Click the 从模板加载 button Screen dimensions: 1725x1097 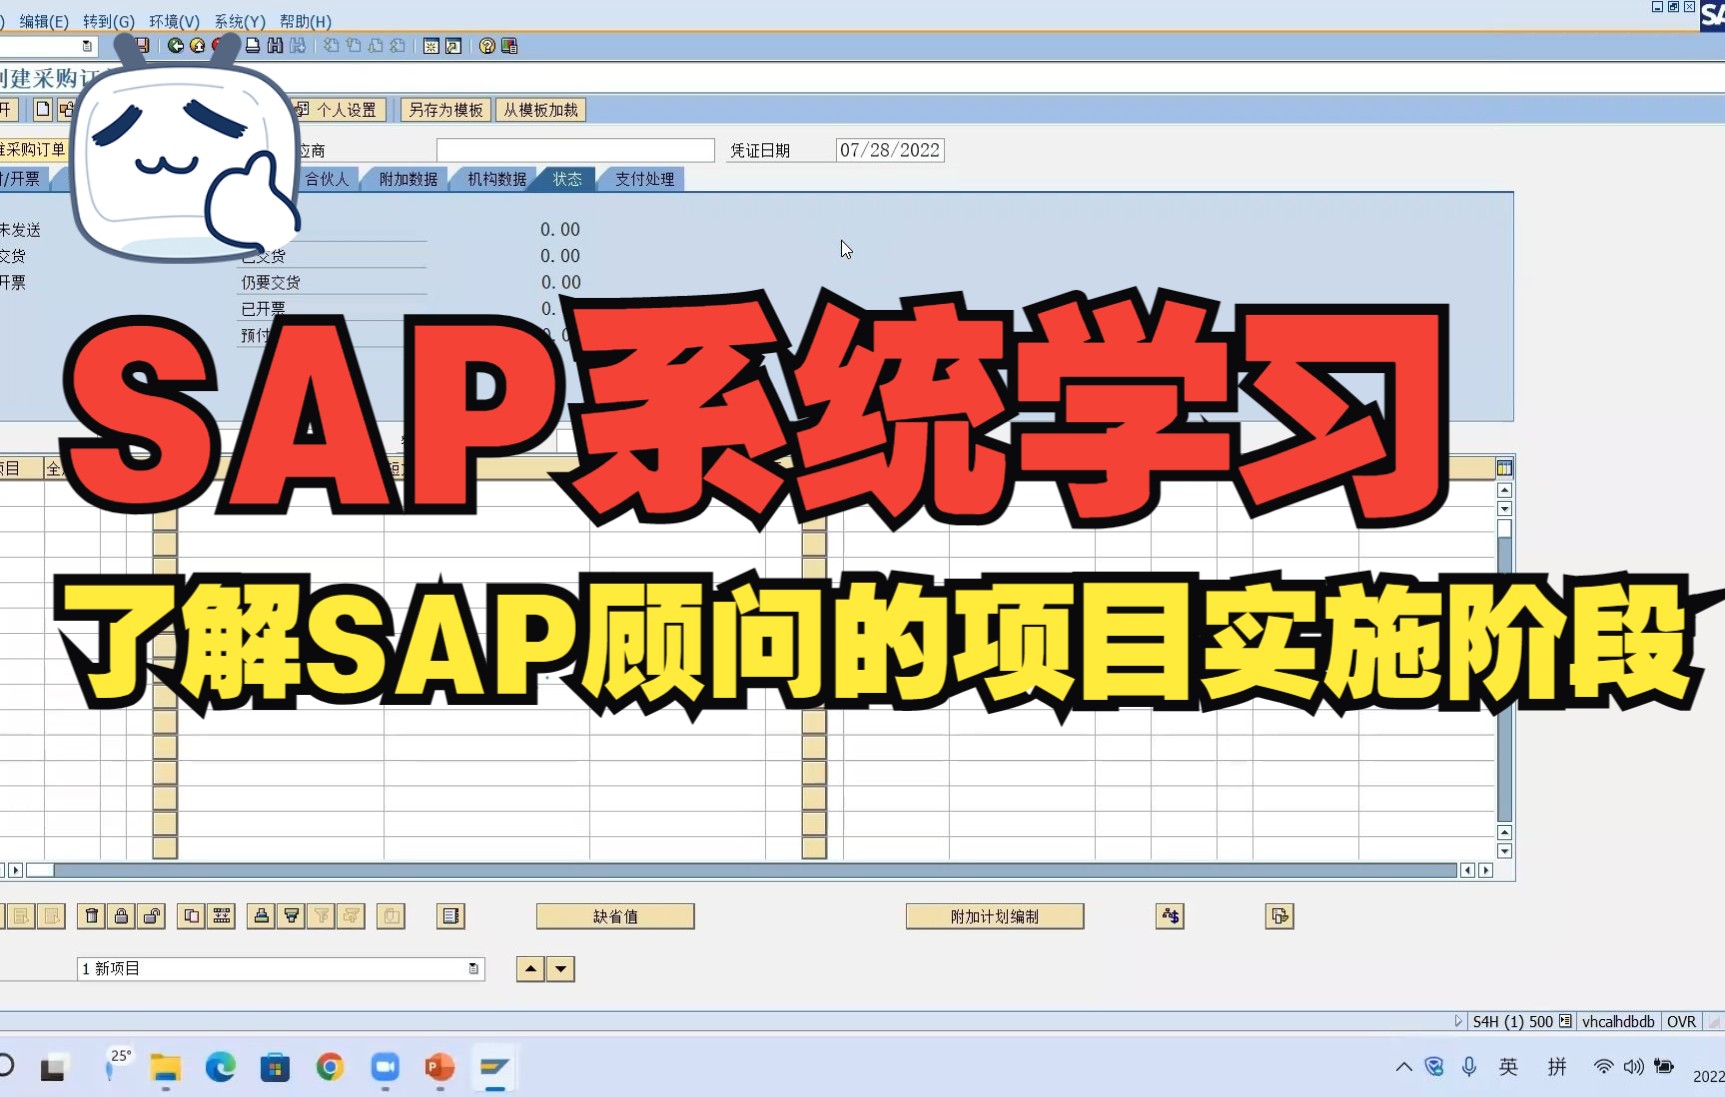[541, 110]
